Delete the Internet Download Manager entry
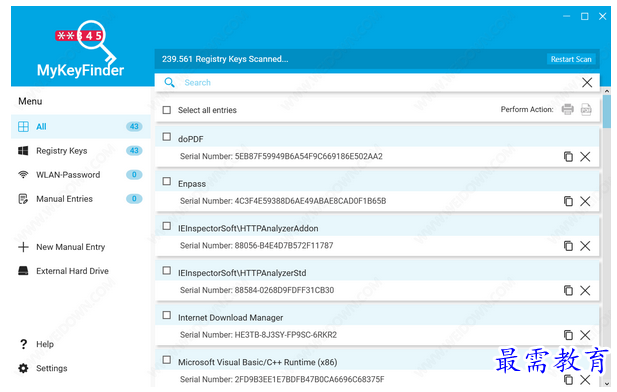 pyautogui.click(x=585, y=335)
